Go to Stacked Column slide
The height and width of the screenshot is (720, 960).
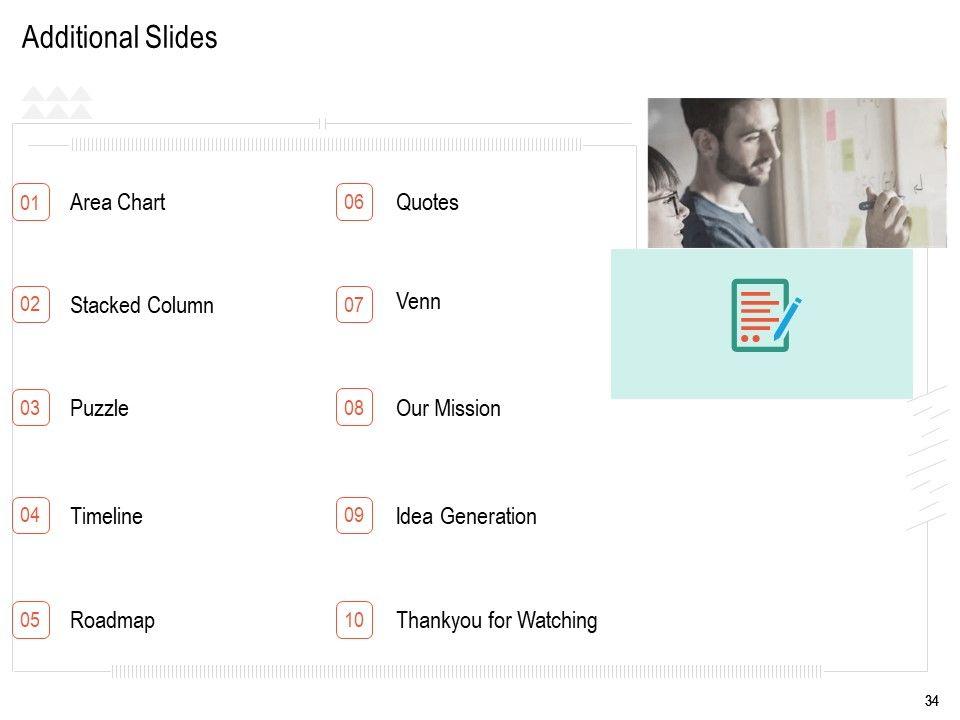pos(141,306)
